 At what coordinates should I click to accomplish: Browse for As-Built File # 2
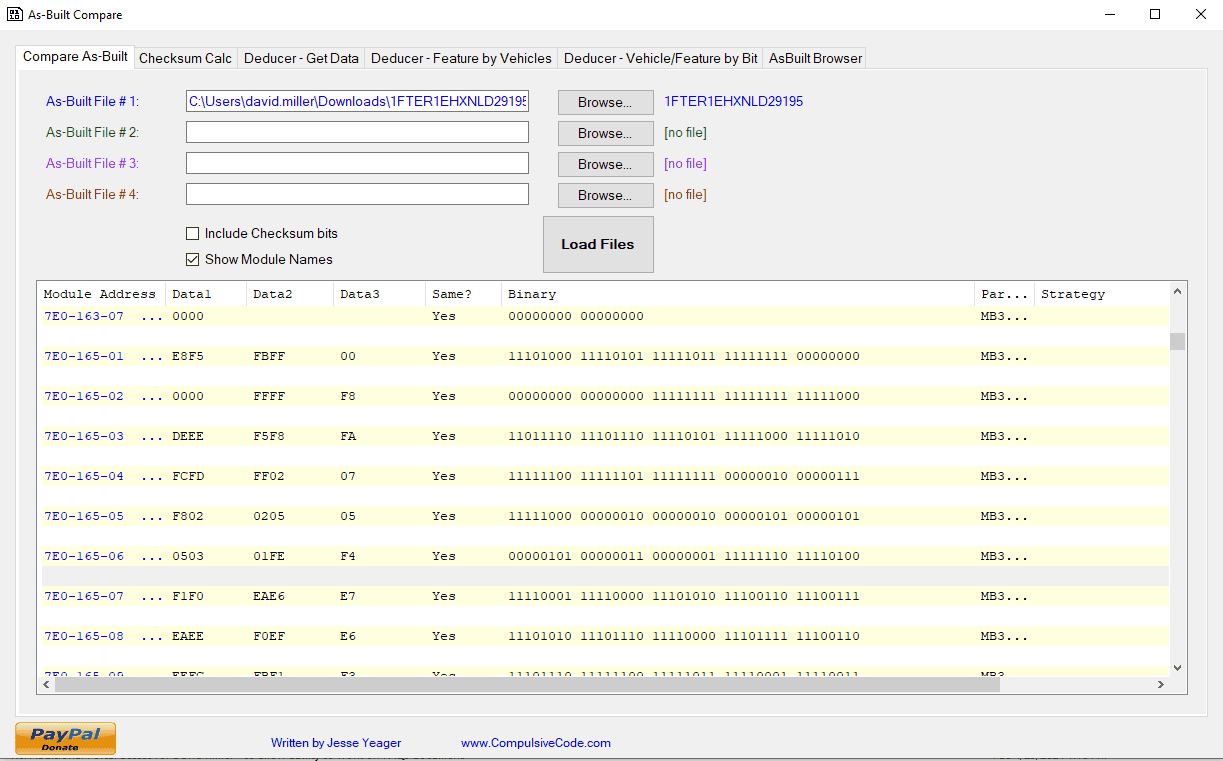[605, 134]
